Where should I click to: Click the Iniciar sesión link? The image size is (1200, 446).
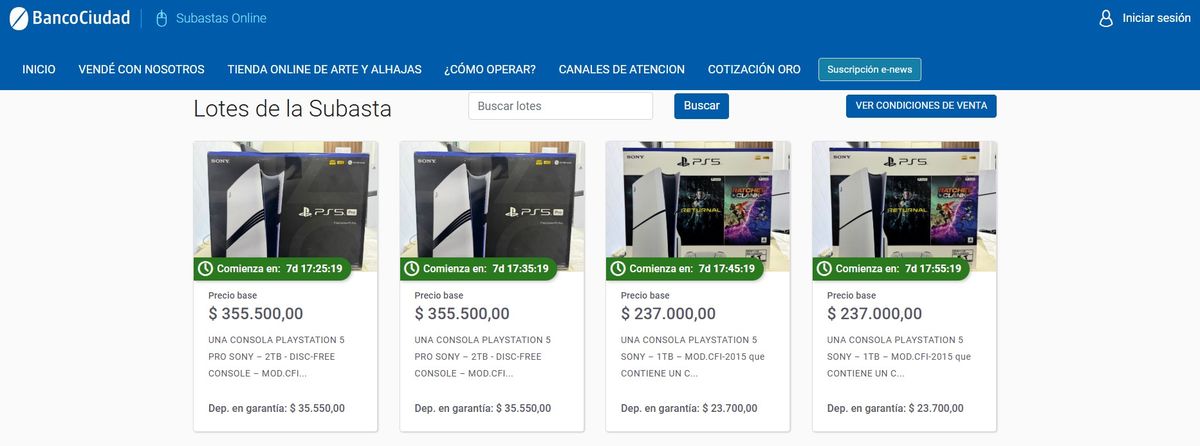[x=1156, y=18]
